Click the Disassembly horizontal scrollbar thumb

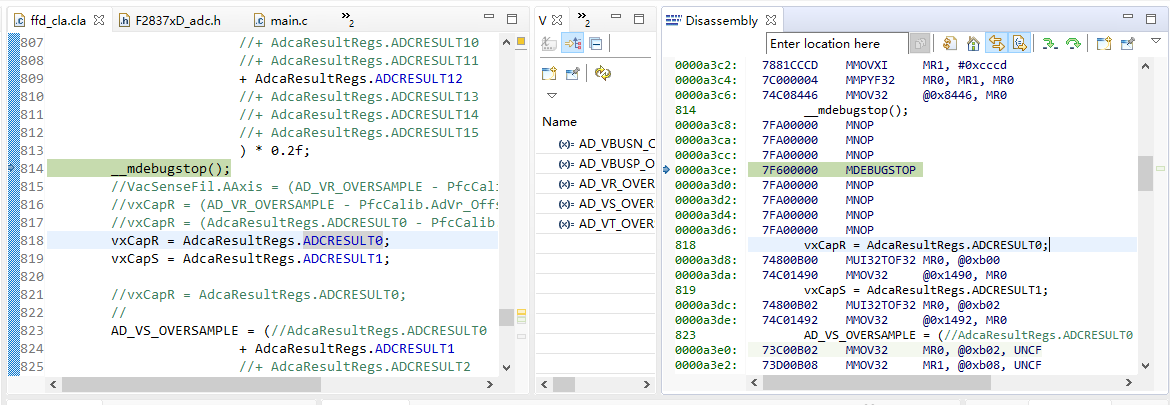click(x=877, y=382)
